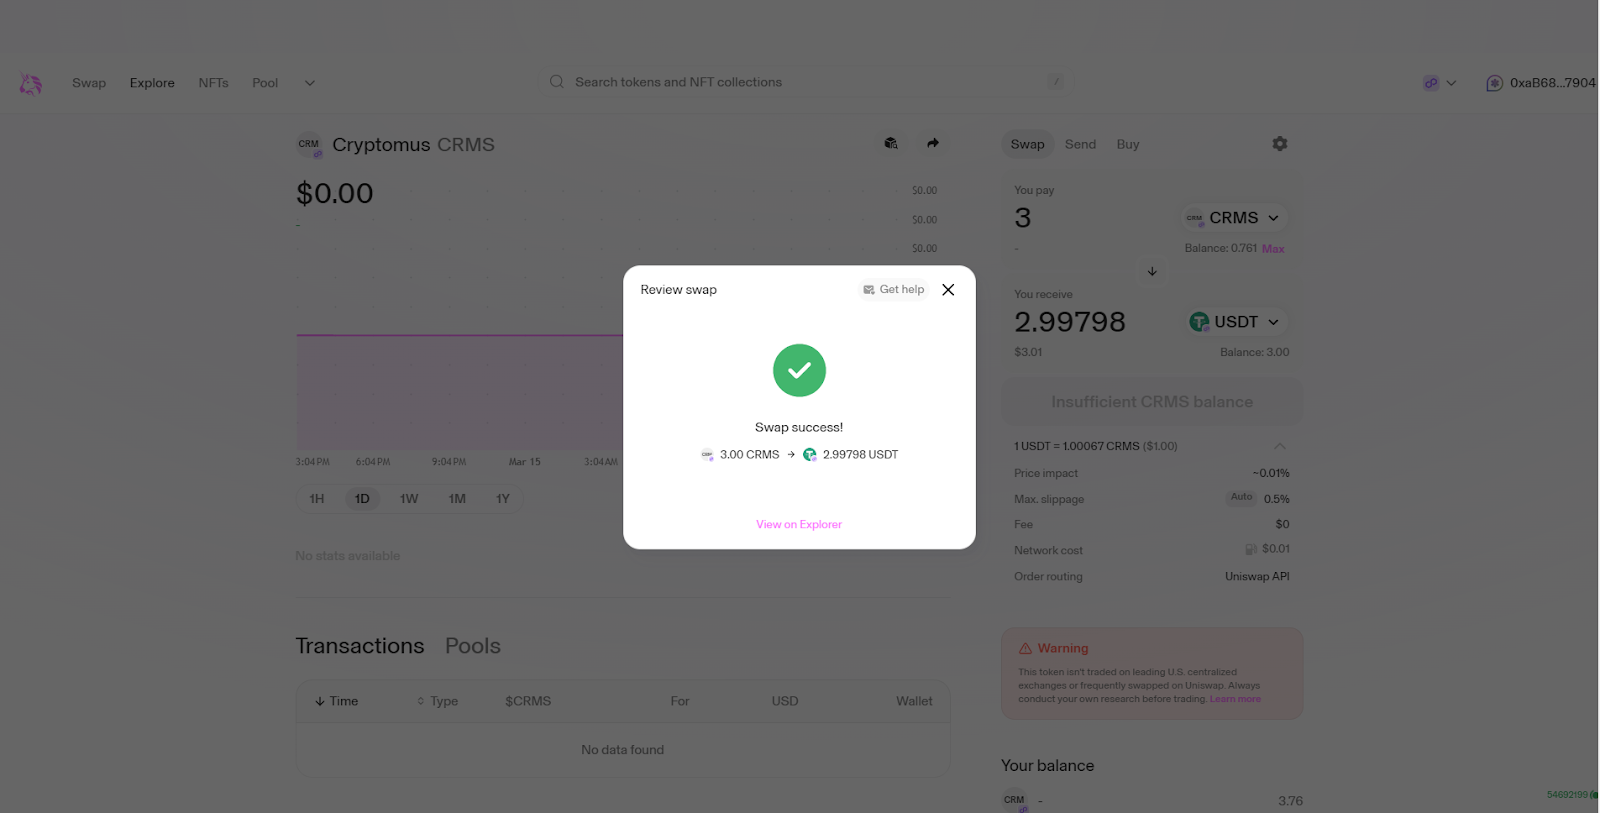The width and height of the screenshot is (1600, 813).
Task: Open the connected wallet address 0xaB68...7904
Action: pyautogui.click(x=1540, y=83)
